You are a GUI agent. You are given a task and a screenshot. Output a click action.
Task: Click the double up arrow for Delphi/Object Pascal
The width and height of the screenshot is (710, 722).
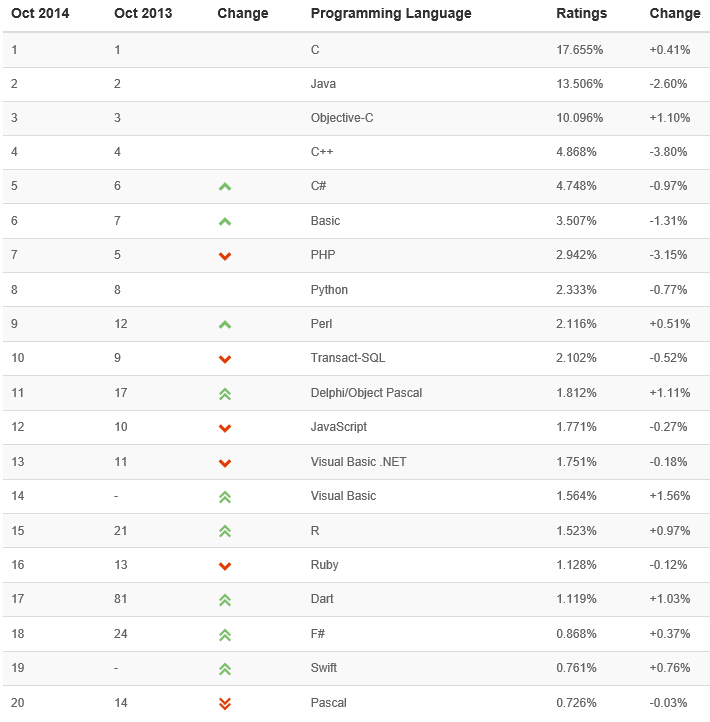(225, 393)
